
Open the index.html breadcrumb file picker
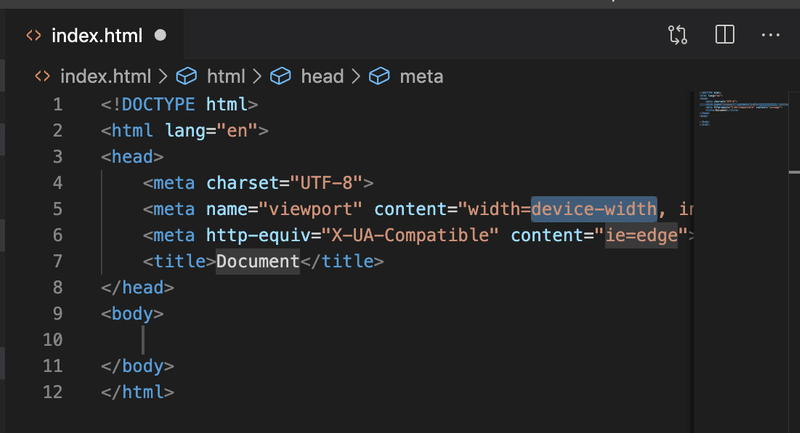tap(105, 76)
